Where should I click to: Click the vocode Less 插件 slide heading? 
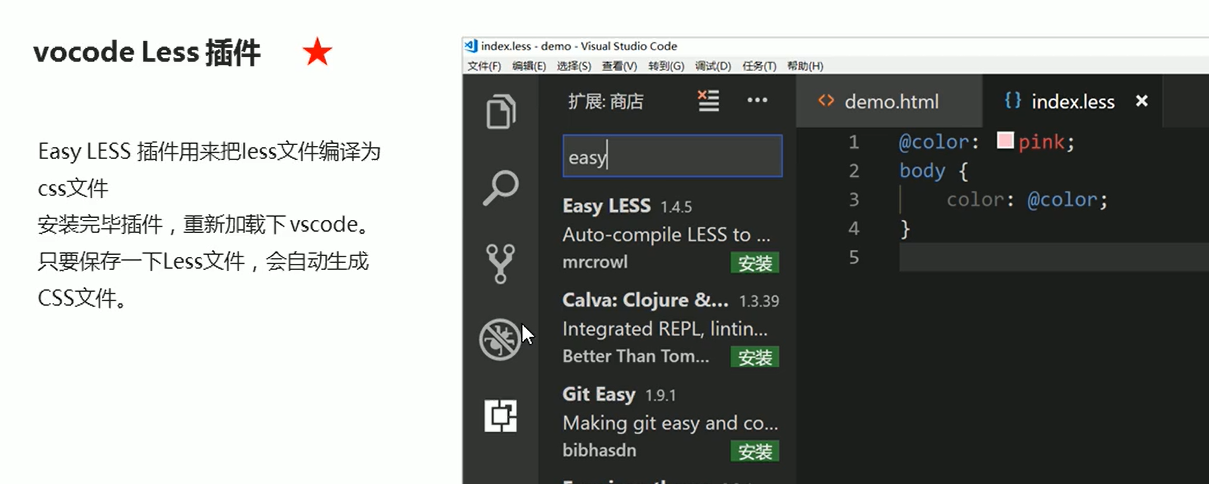click(x=147, y=53)
